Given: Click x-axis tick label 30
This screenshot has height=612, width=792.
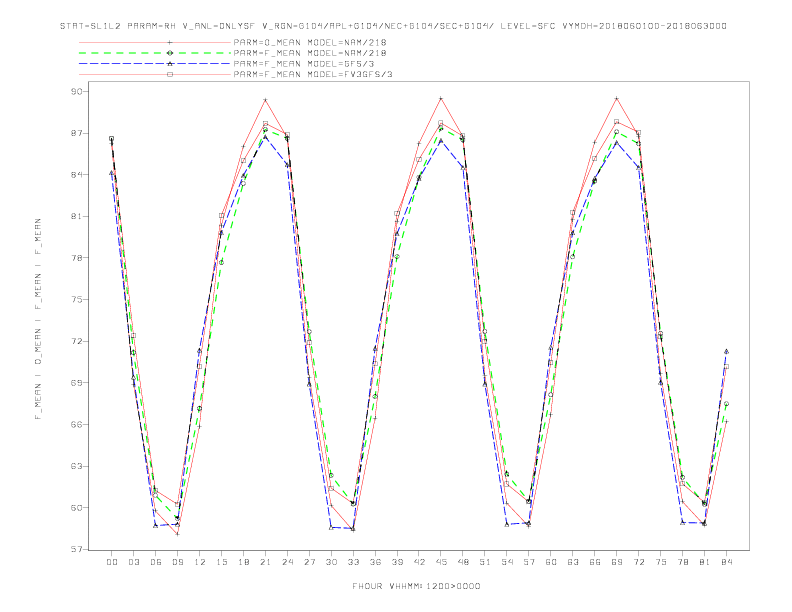Looking at the screenshot, I should pos(331,562).
